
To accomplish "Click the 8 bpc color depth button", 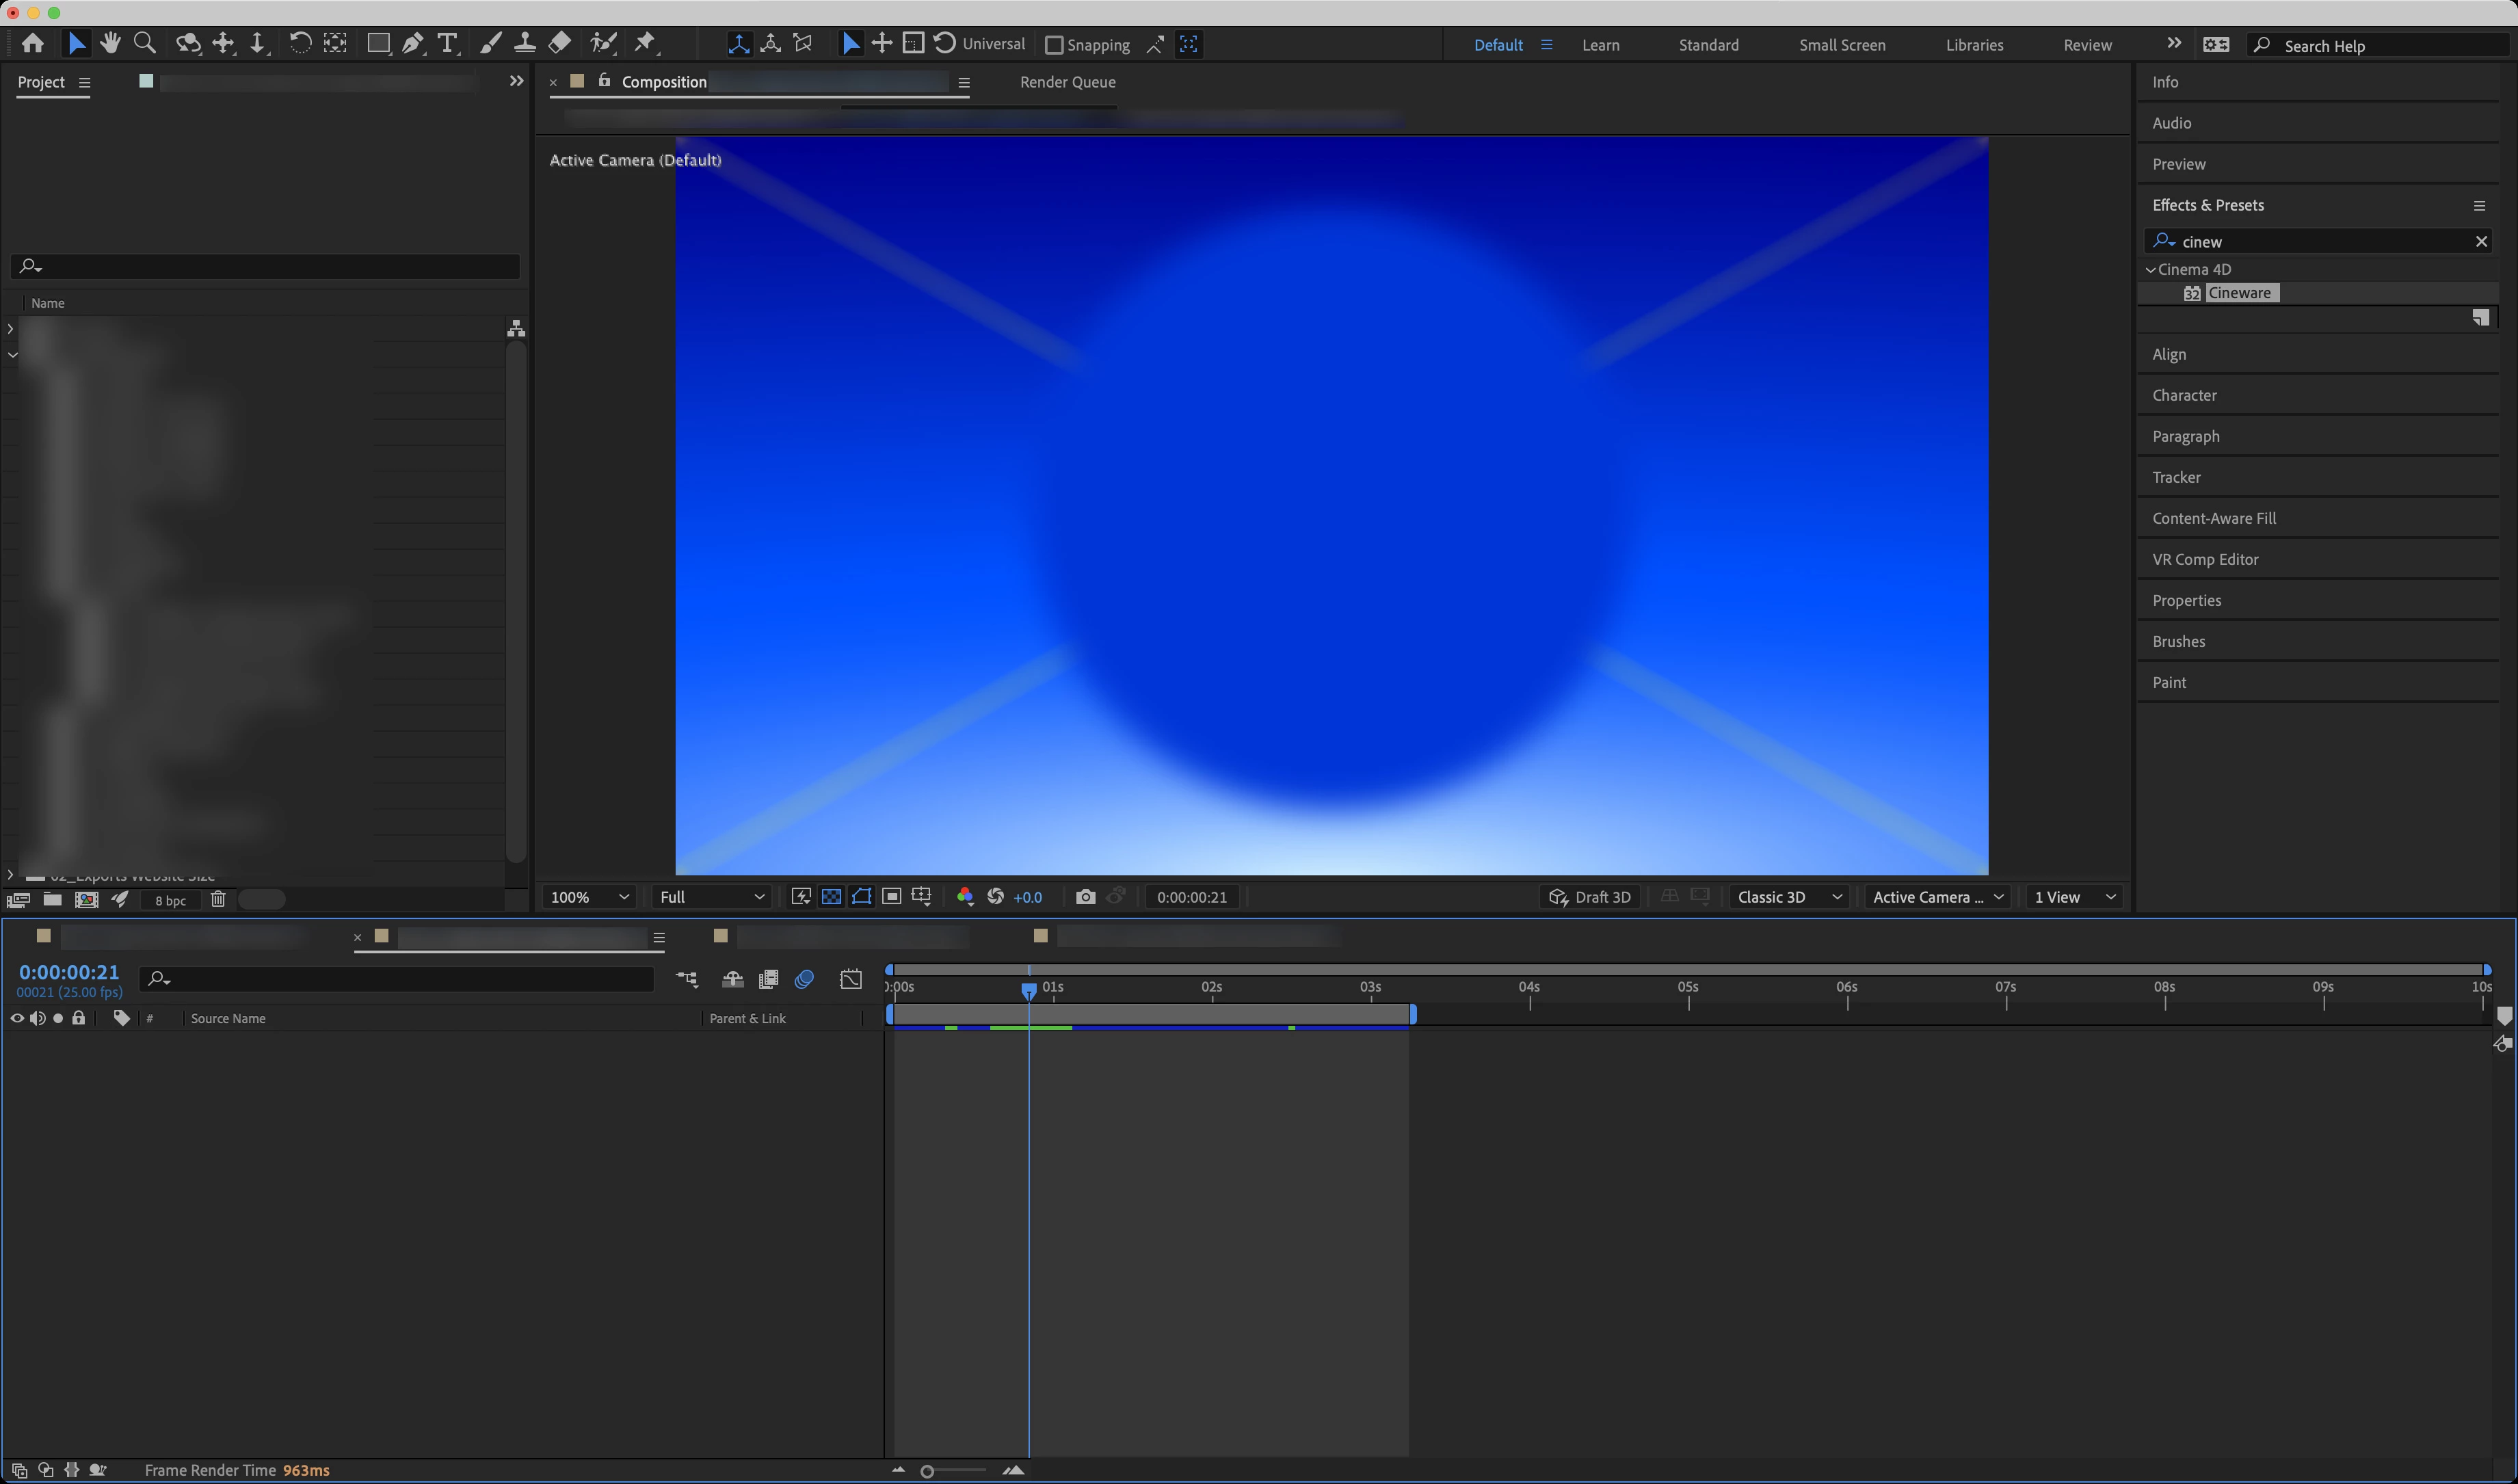I will pyautogui.click(x=170, y=900).
